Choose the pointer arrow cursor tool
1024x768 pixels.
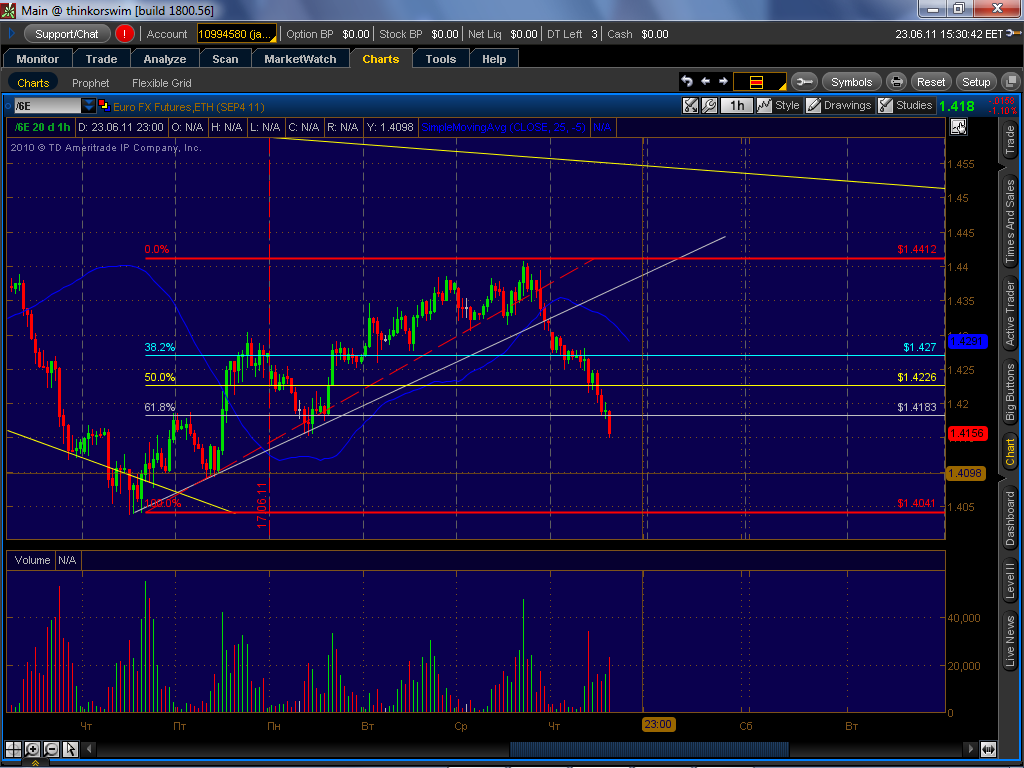[70, 749]
